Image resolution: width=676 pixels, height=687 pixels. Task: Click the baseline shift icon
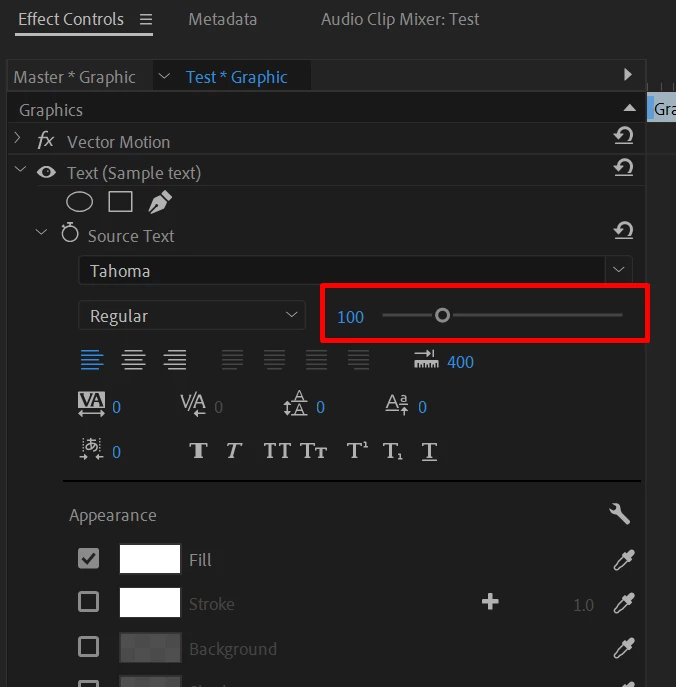point(397,404)
